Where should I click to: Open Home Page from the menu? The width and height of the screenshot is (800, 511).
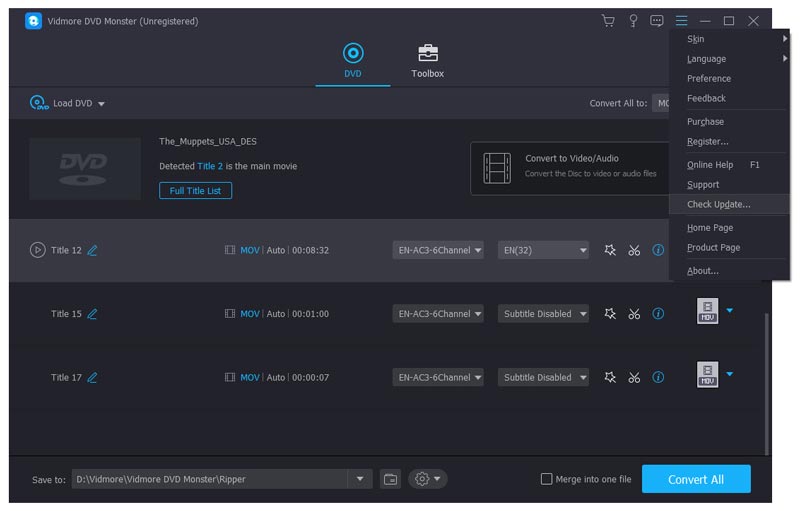click(x=730, y=227)
